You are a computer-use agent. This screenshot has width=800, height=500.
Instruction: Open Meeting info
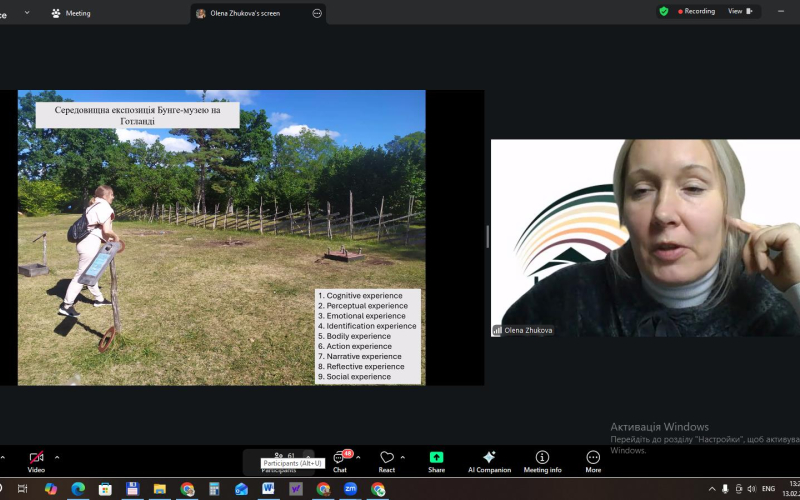point(542,460)
